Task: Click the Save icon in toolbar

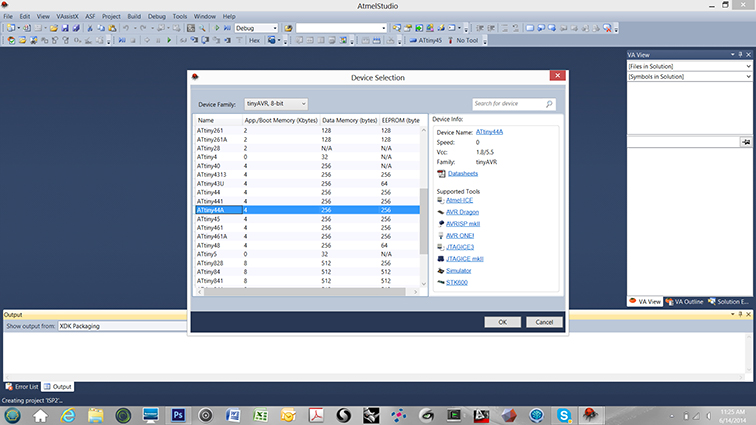Action: (x=65, y=28)
